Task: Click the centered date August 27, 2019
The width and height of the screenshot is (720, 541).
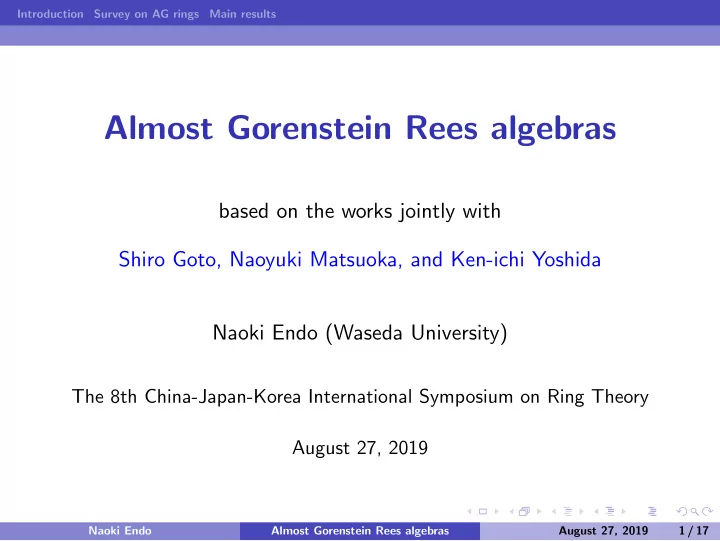Action: pos(360,448)
